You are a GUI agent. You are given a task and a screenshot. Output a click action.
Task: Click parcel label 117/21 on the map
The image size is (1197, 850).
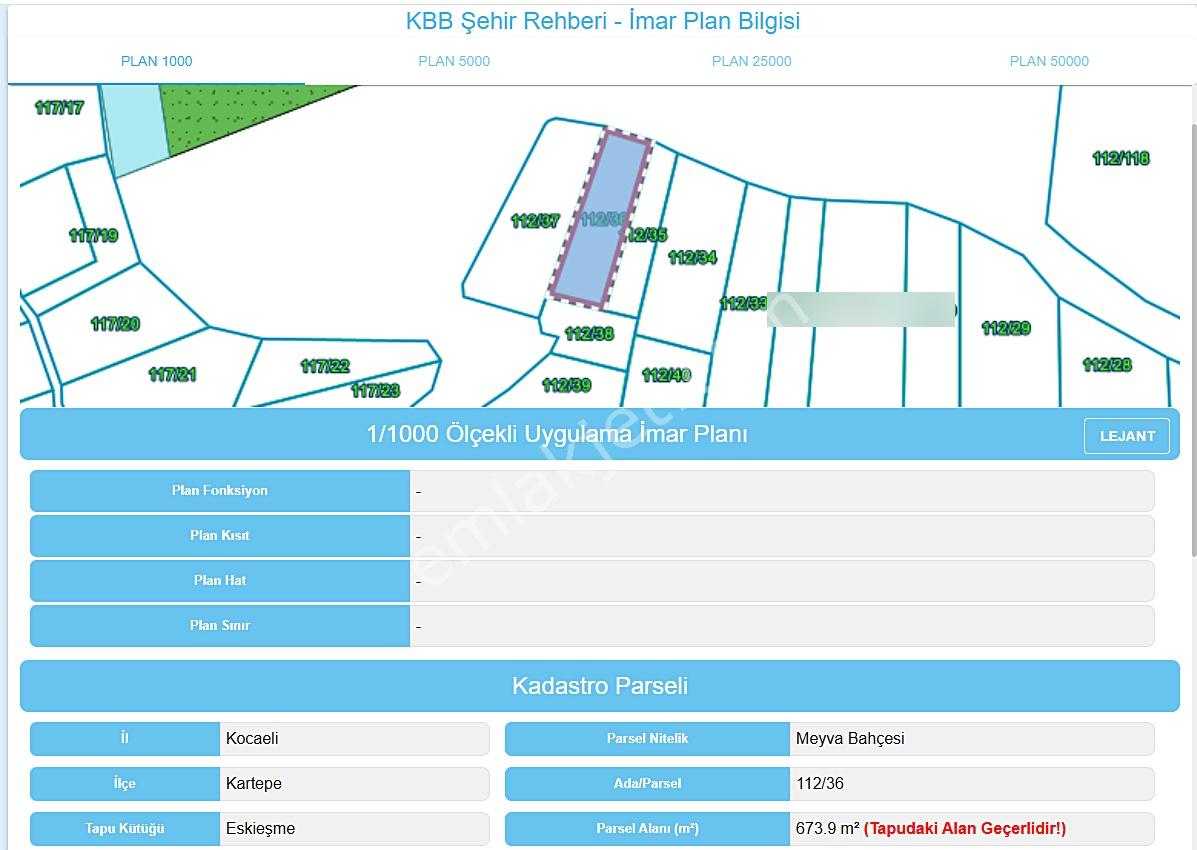(173, 374)
